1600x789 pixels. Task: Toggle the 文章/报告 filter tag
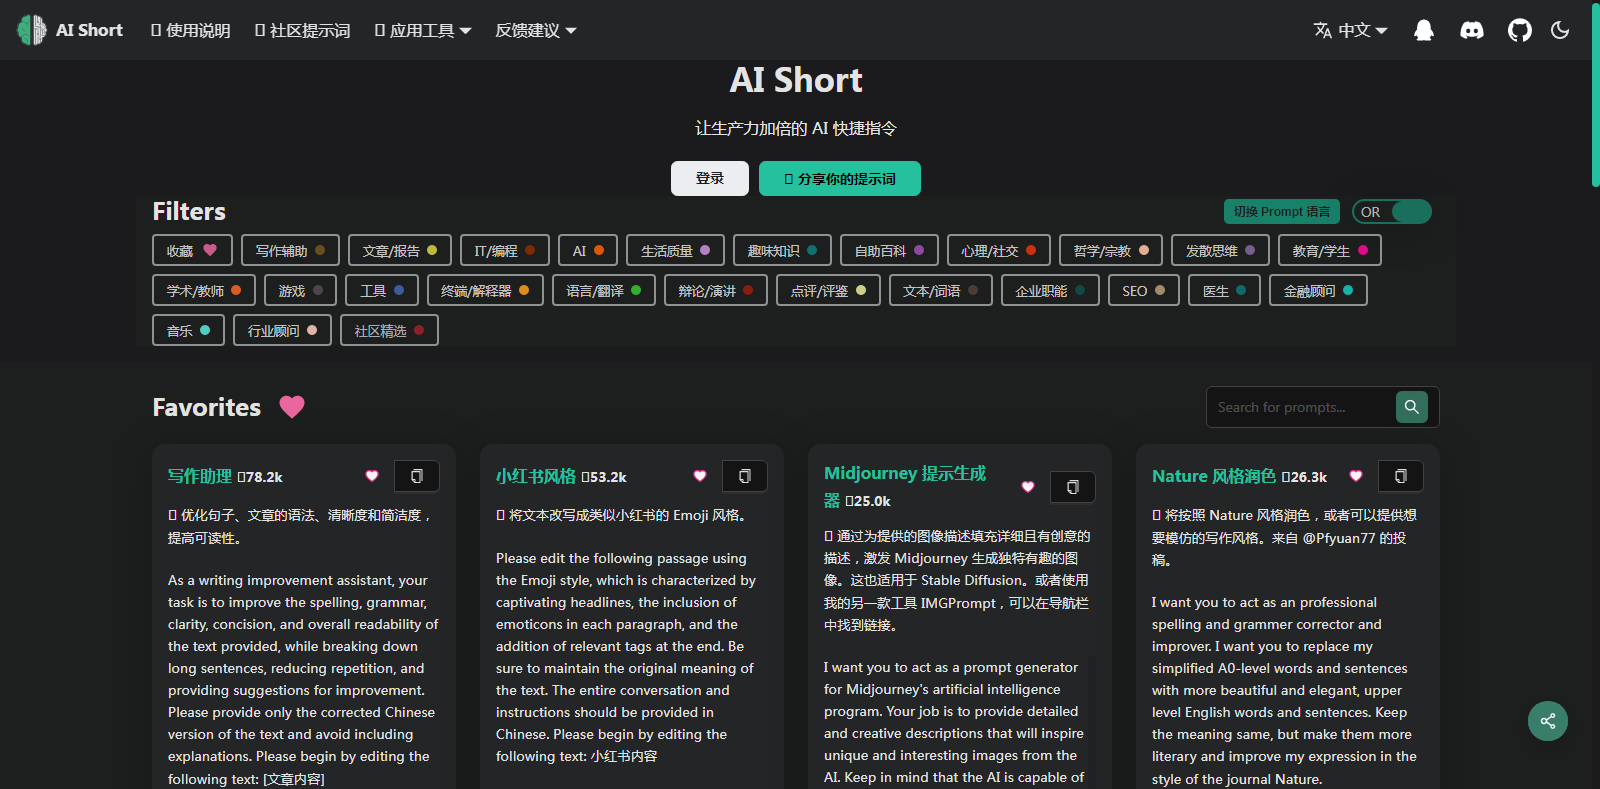click(400, 250)
